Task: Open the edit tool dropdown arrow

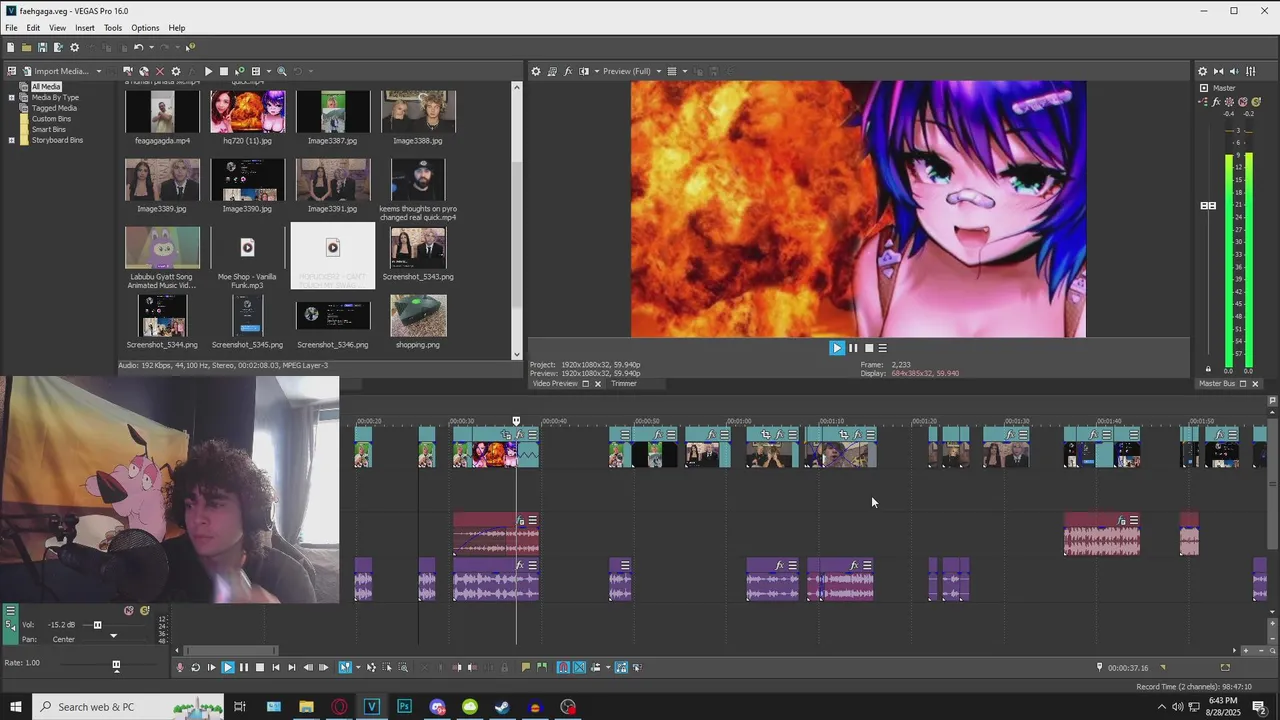Action: (x=358, y=667)
